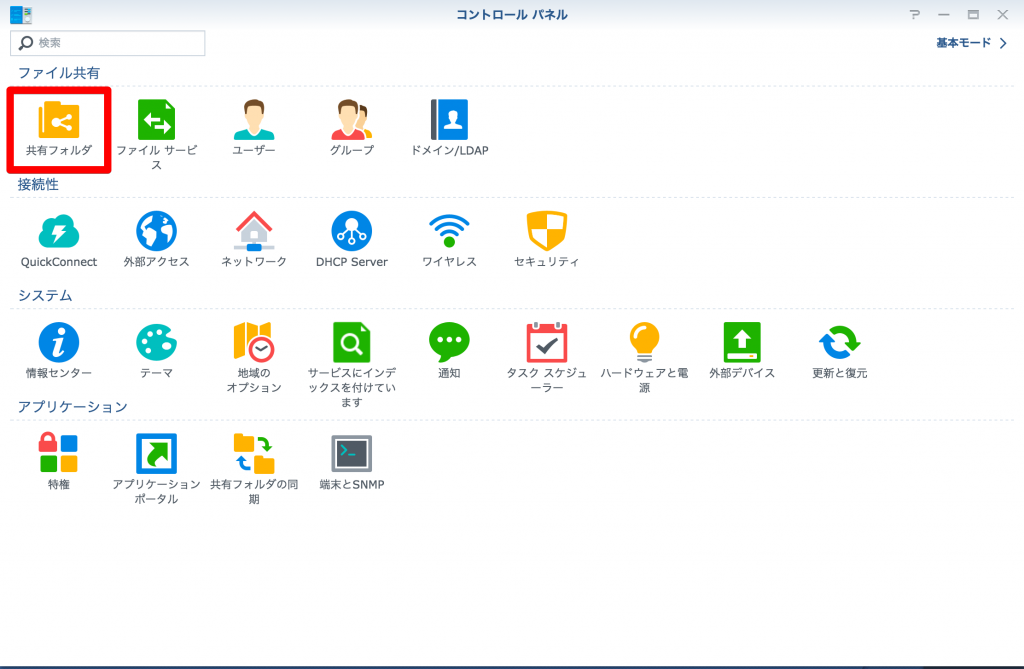Click the search magnifier icon
This screenshot has width=1024, height=669.
[x=26, y=43]
